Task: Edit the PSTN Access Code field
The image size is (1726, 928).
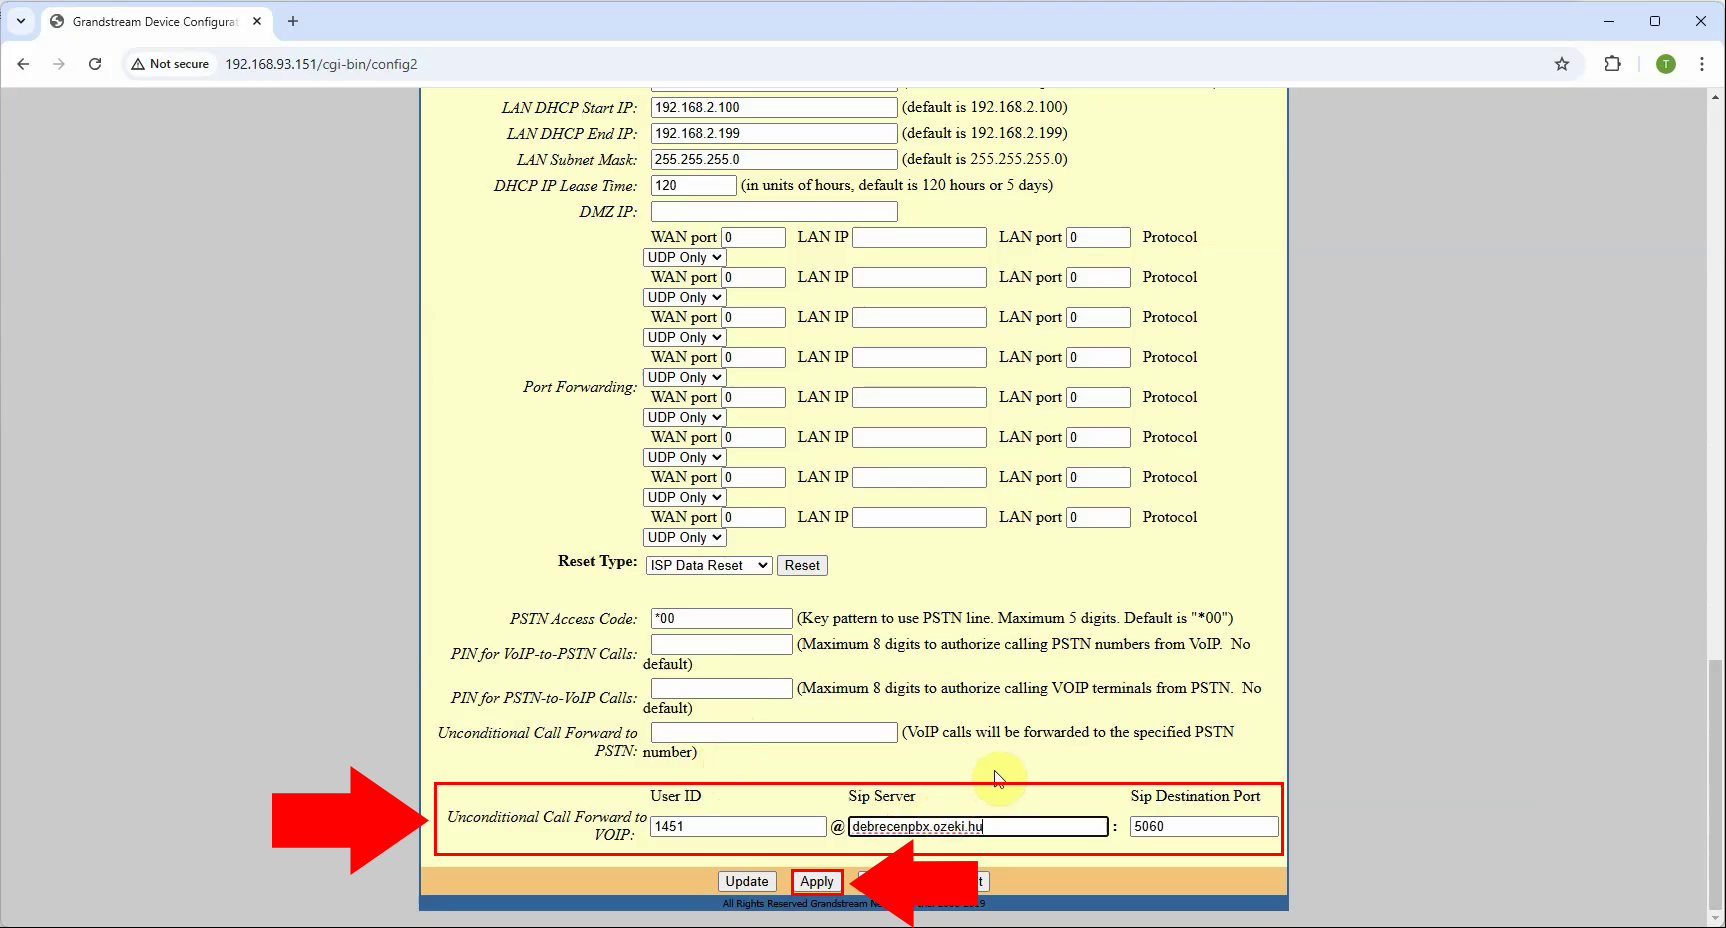Action: [x=722, y=618]
